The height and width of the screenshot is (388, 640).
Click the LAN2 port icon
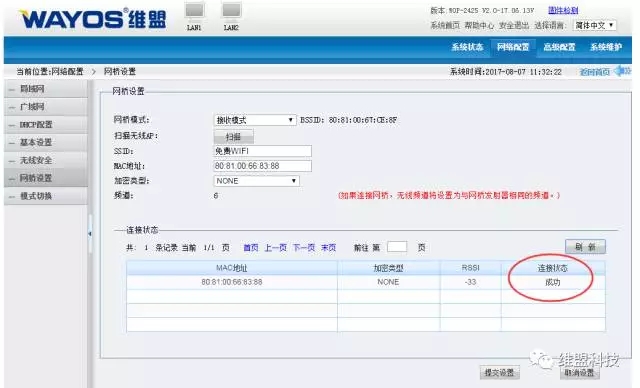tap(231, 11)
